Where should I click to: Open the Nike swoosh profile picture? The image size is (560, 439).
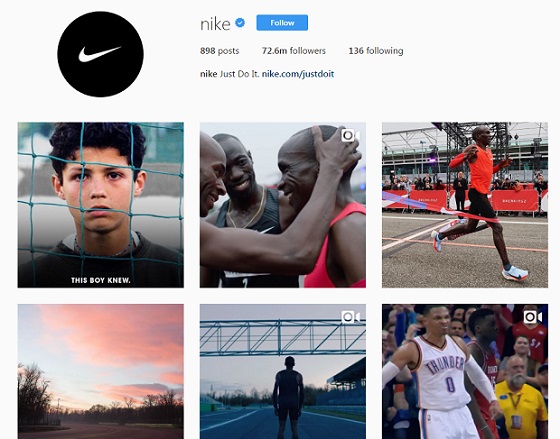coord(100,54)
